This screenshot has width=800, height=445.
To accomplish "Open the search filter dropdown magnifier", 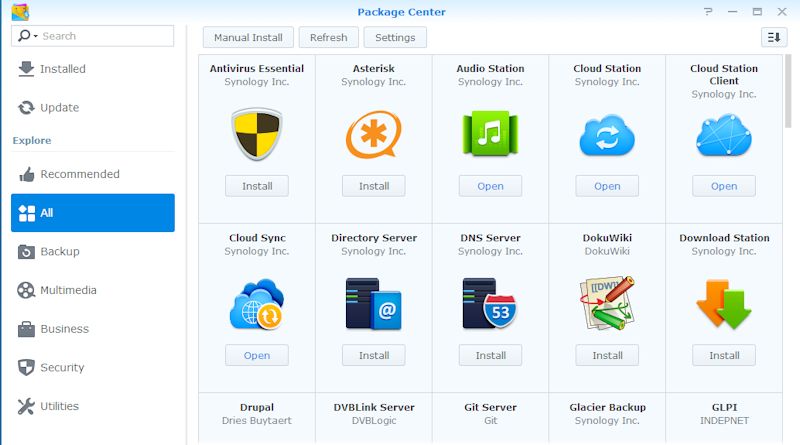I will [27, 36].
